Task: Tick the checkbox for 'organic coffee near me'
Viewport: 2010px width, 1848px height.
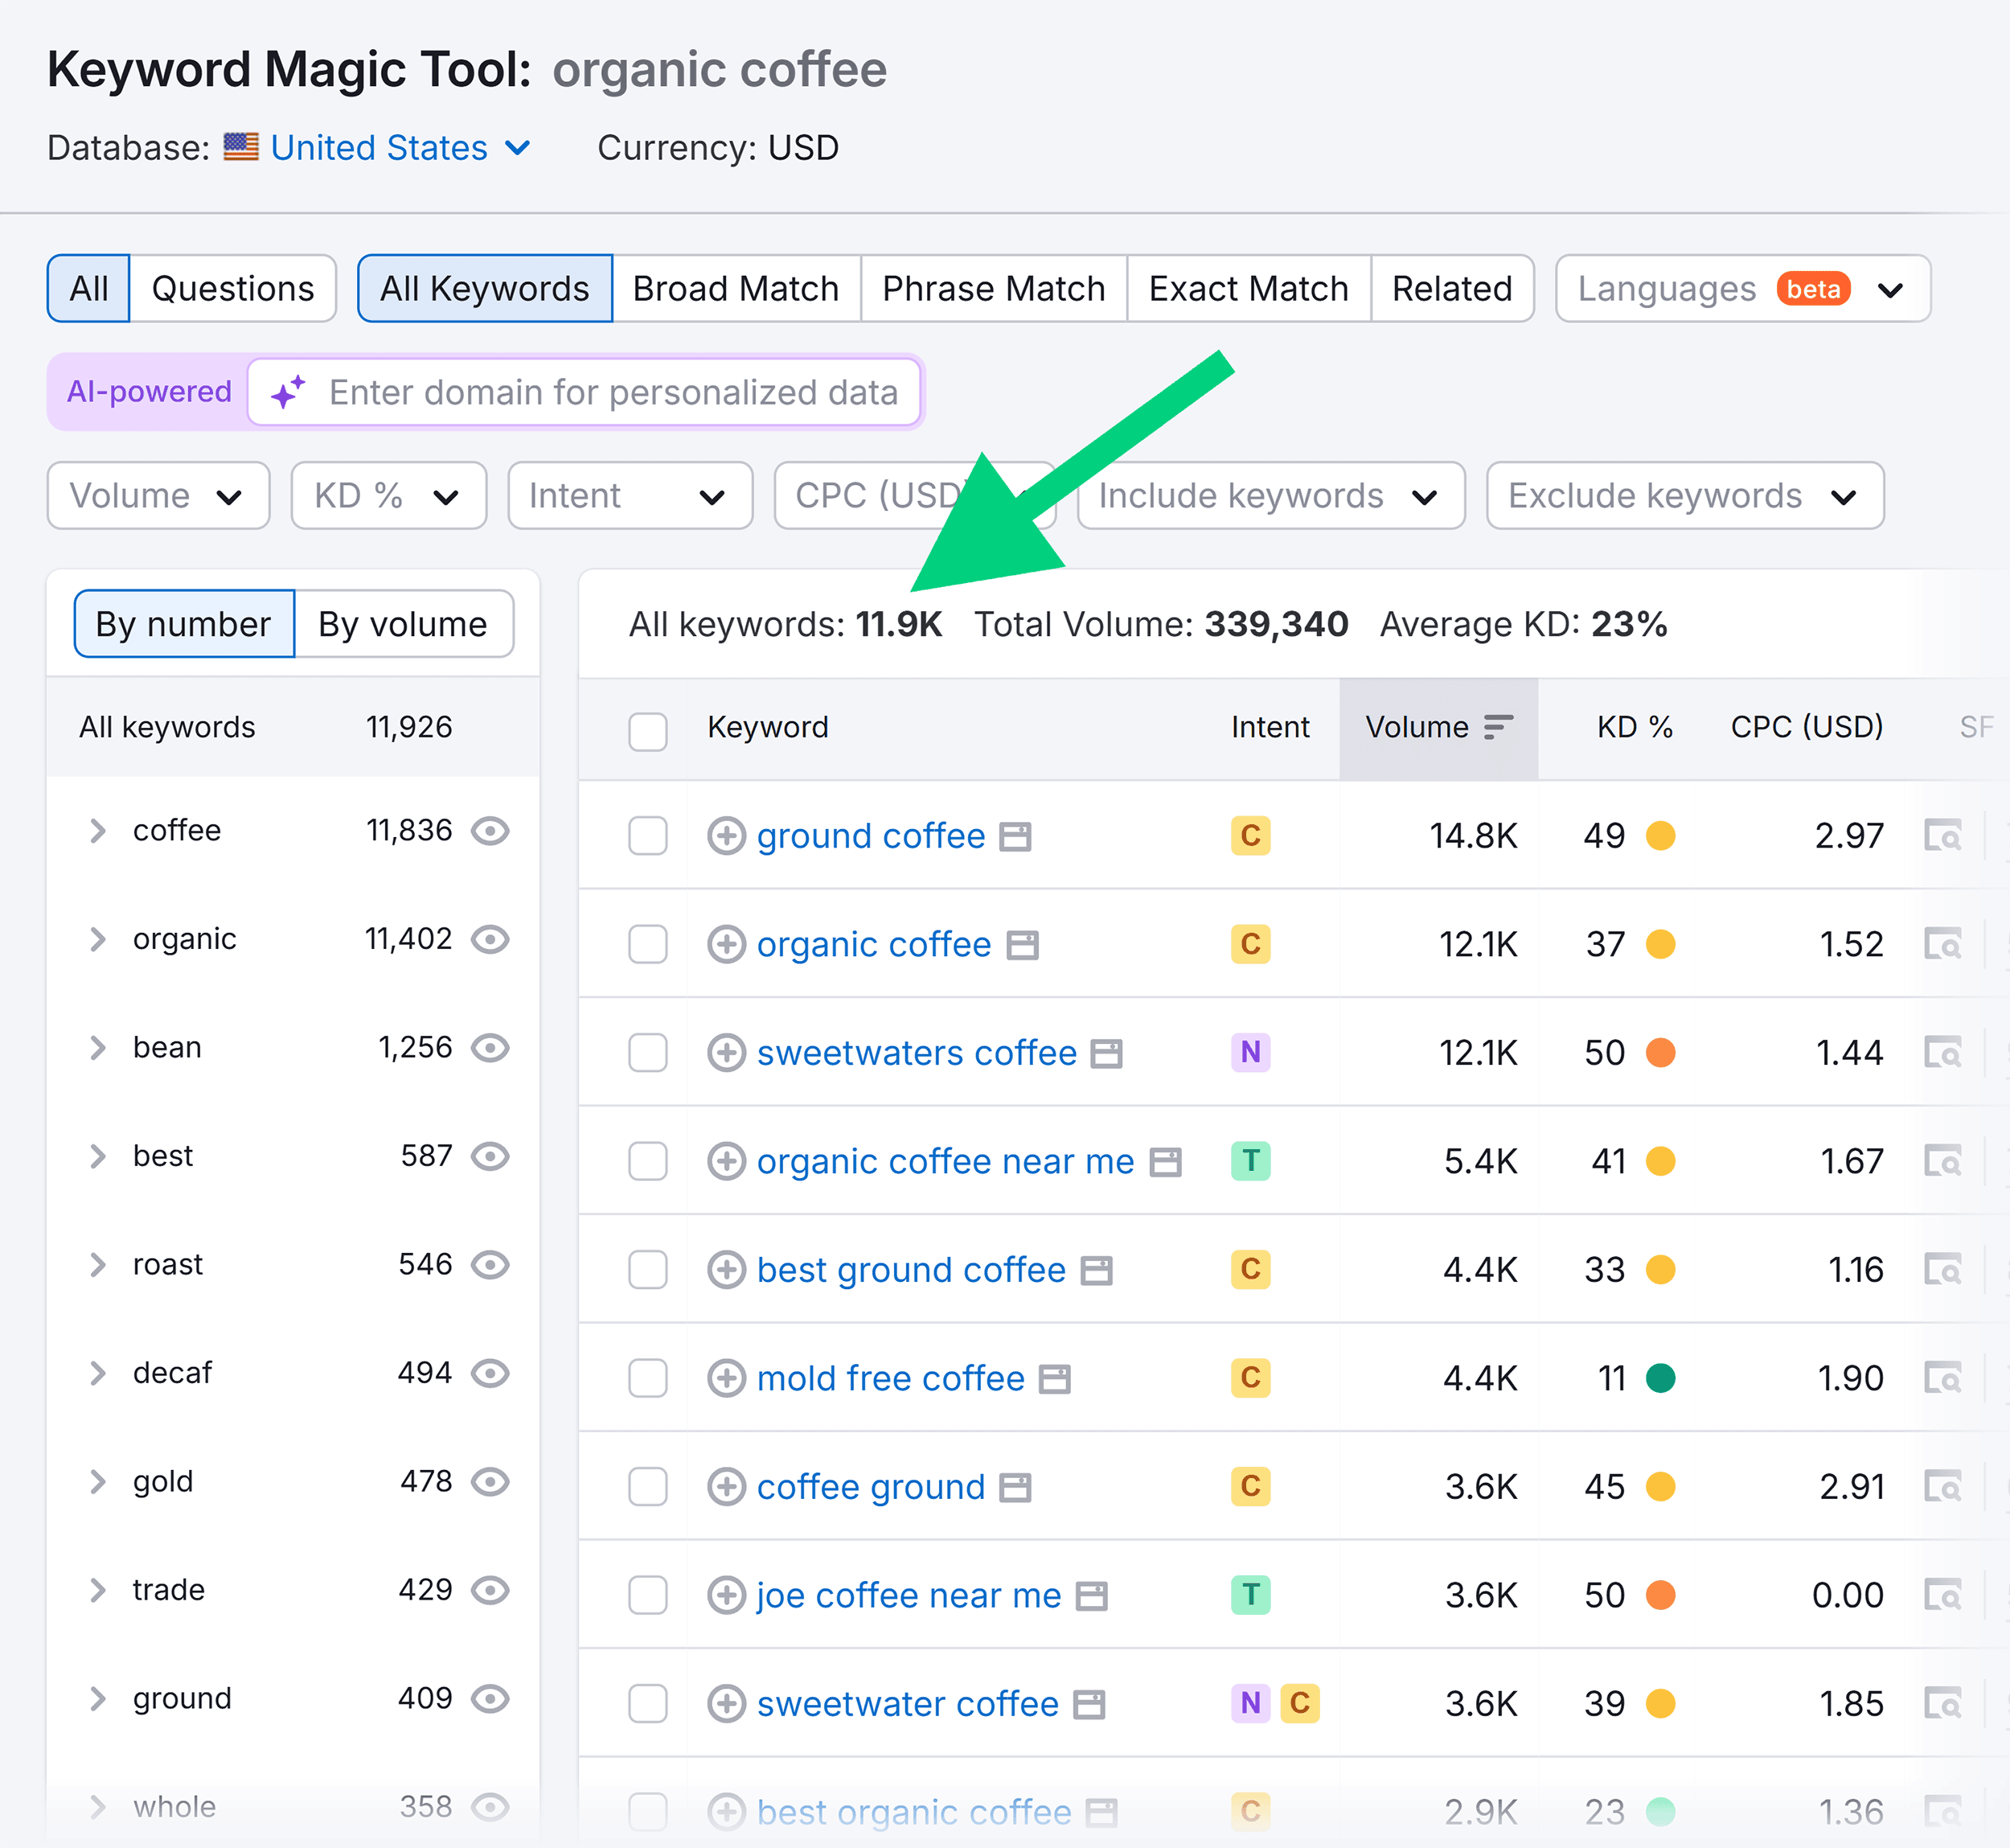Action: pos(648,1161)
